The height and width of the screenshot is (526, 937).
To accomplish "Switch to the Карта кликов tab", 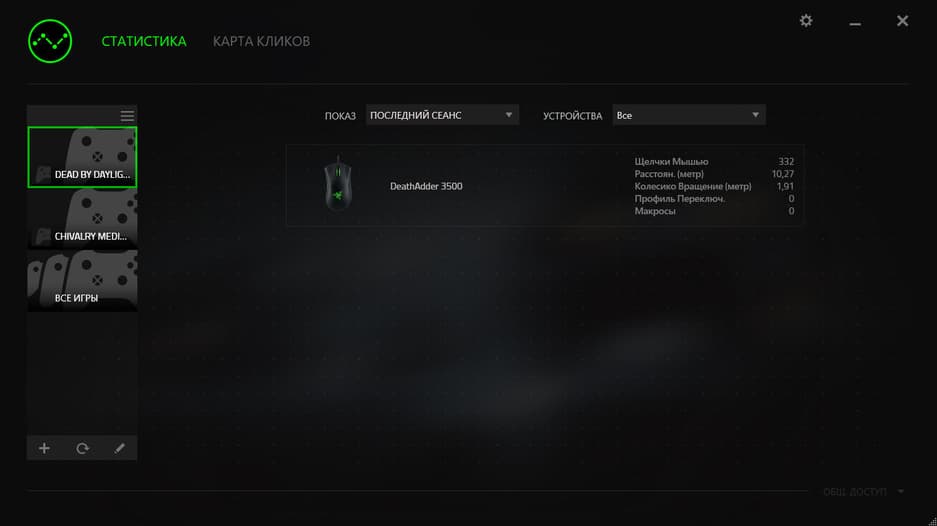I will pos(261,41).
